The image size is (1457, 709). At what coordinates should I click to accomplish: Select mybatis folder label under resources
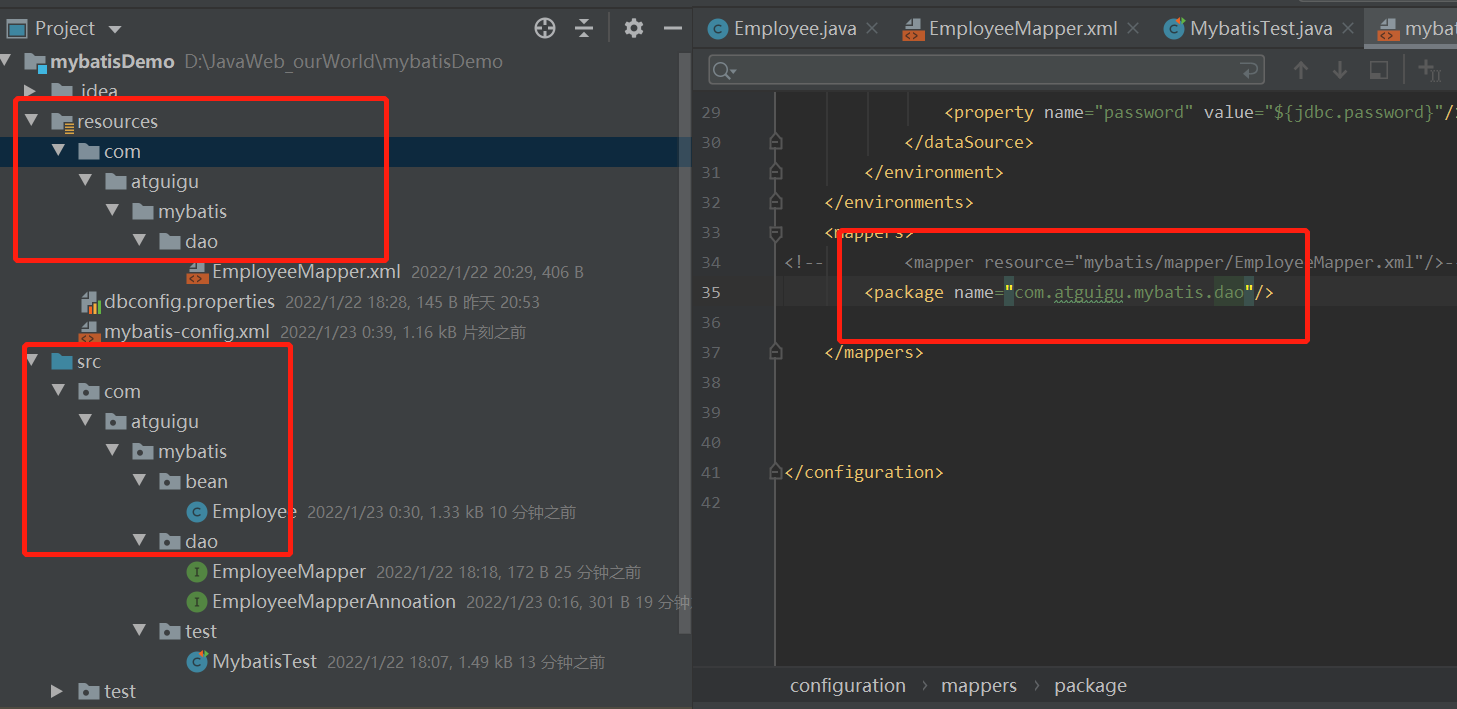point(192,212)
